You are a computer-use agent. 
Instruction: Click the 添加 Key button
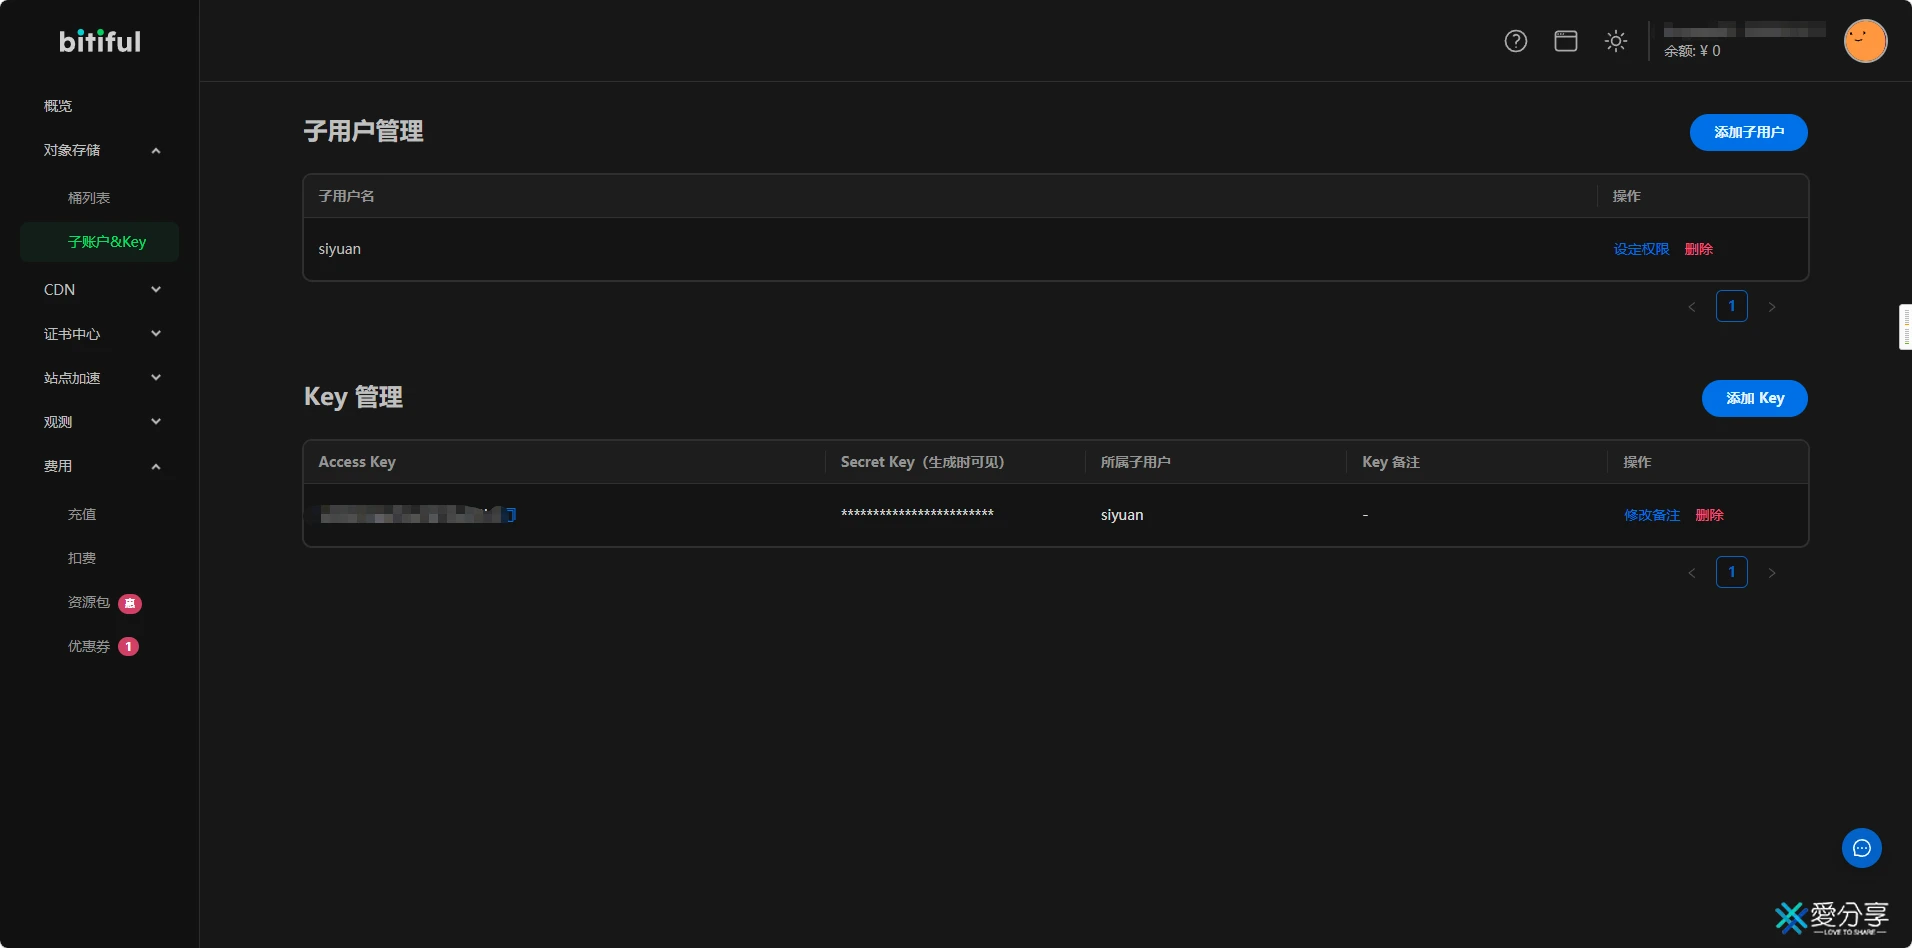tap(1754, 398)
